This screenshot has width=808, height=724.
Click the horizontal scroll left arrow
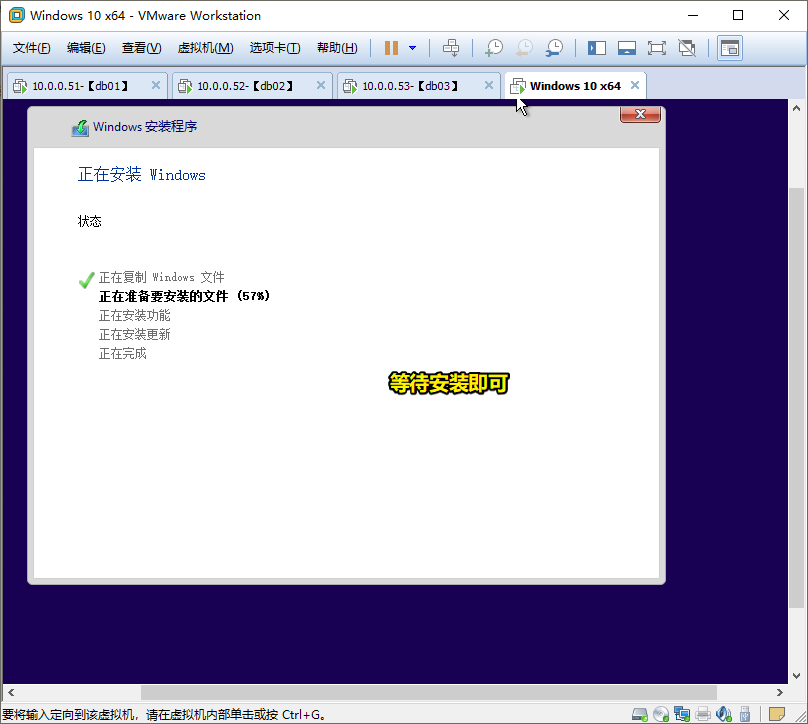11,693
